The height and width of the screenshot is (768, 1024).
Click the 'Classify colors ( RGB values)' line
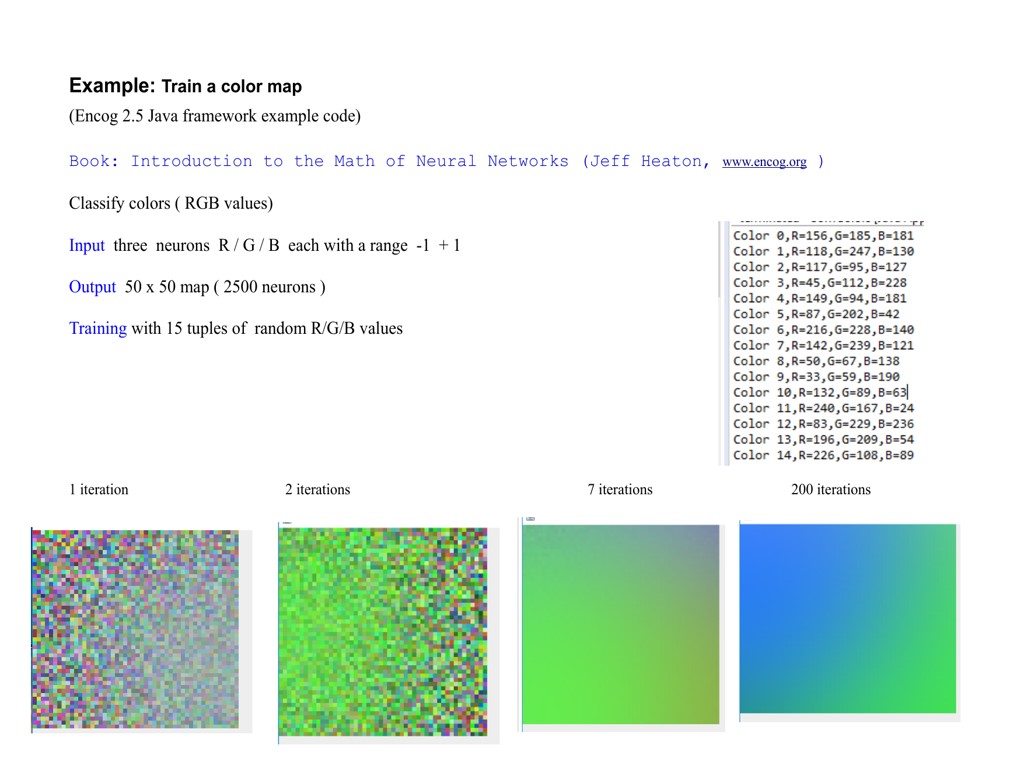pyautogui.click(x=171, y=204)
